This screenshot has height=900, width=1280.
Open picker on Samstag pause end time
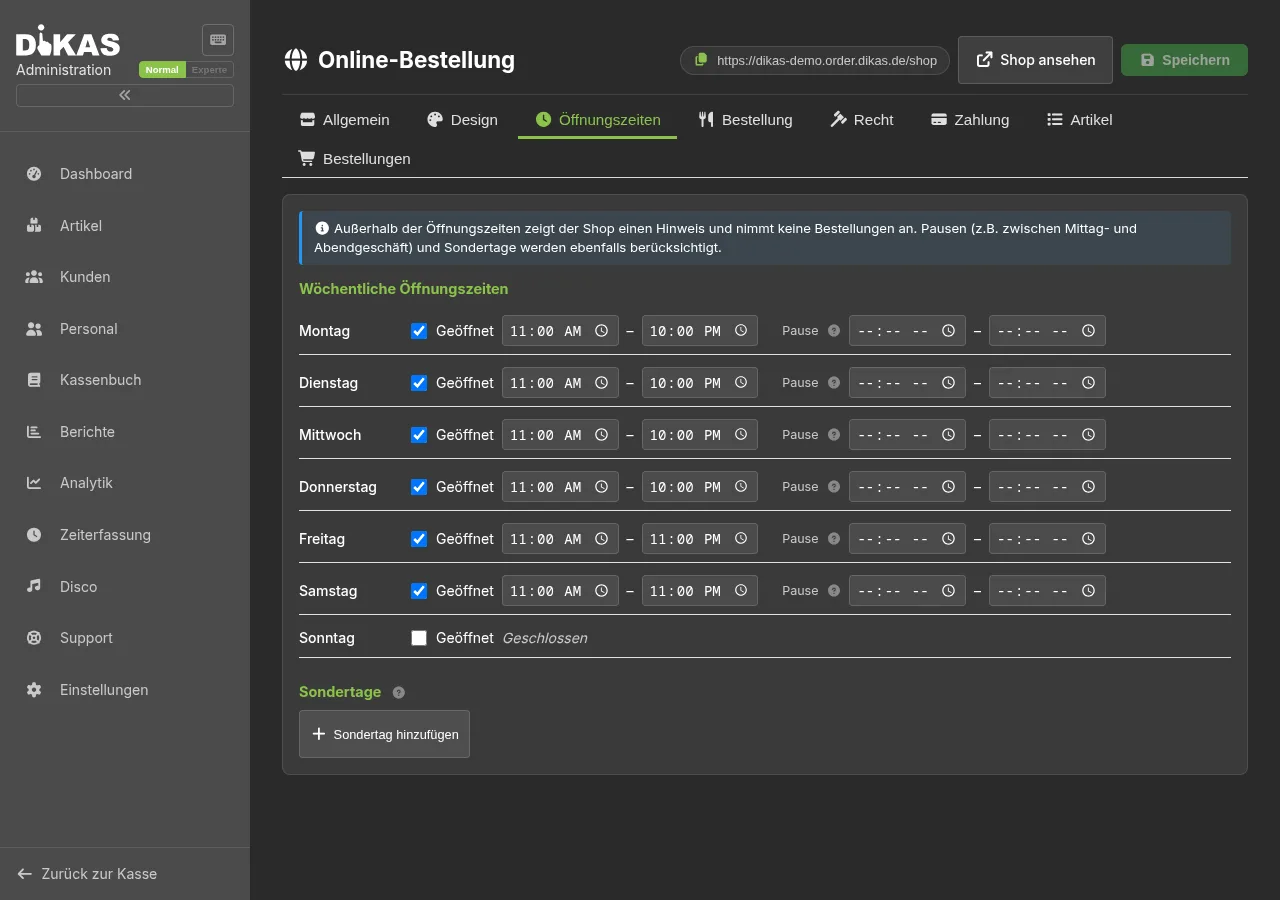coord(1088,591)
